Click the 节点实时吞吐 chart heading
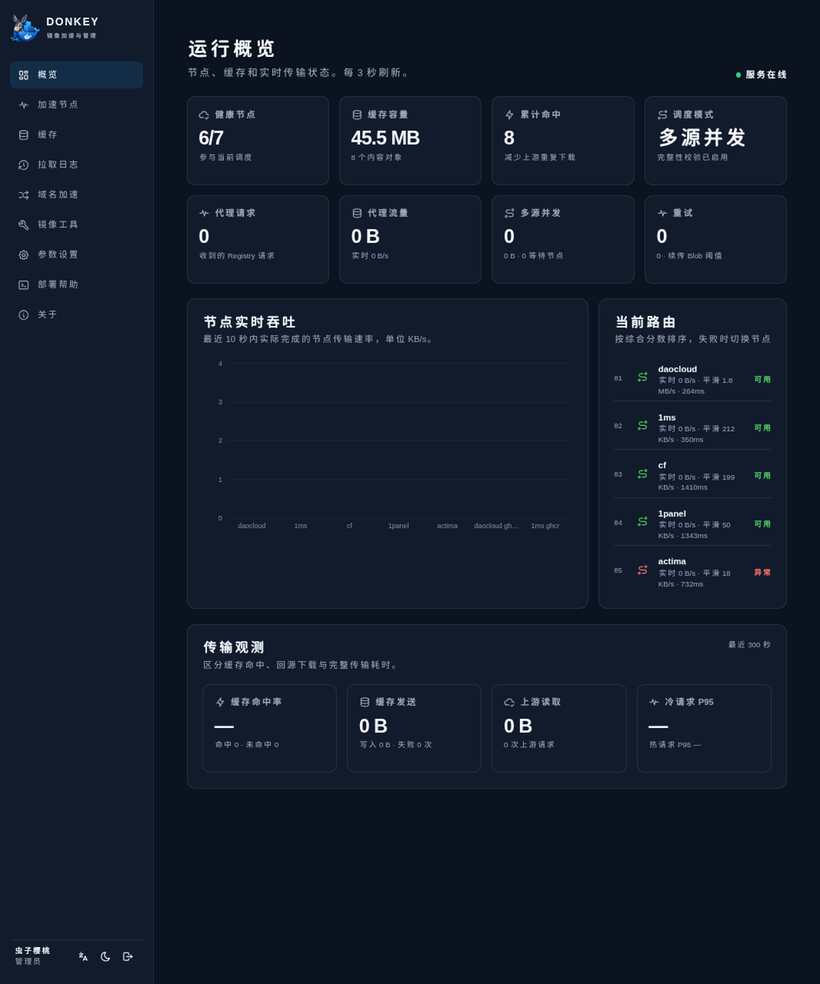820x984 pixels. point(249,322)
